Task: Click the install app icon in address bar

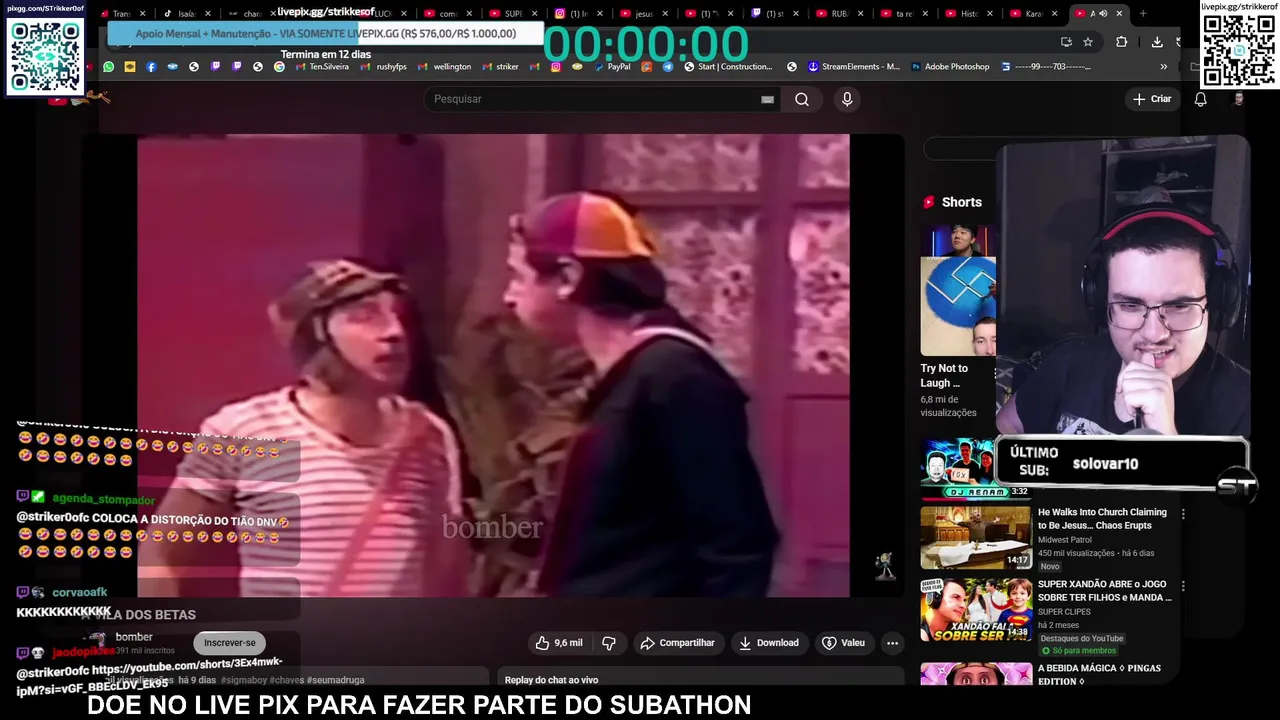Action: tap(1066, 42)
